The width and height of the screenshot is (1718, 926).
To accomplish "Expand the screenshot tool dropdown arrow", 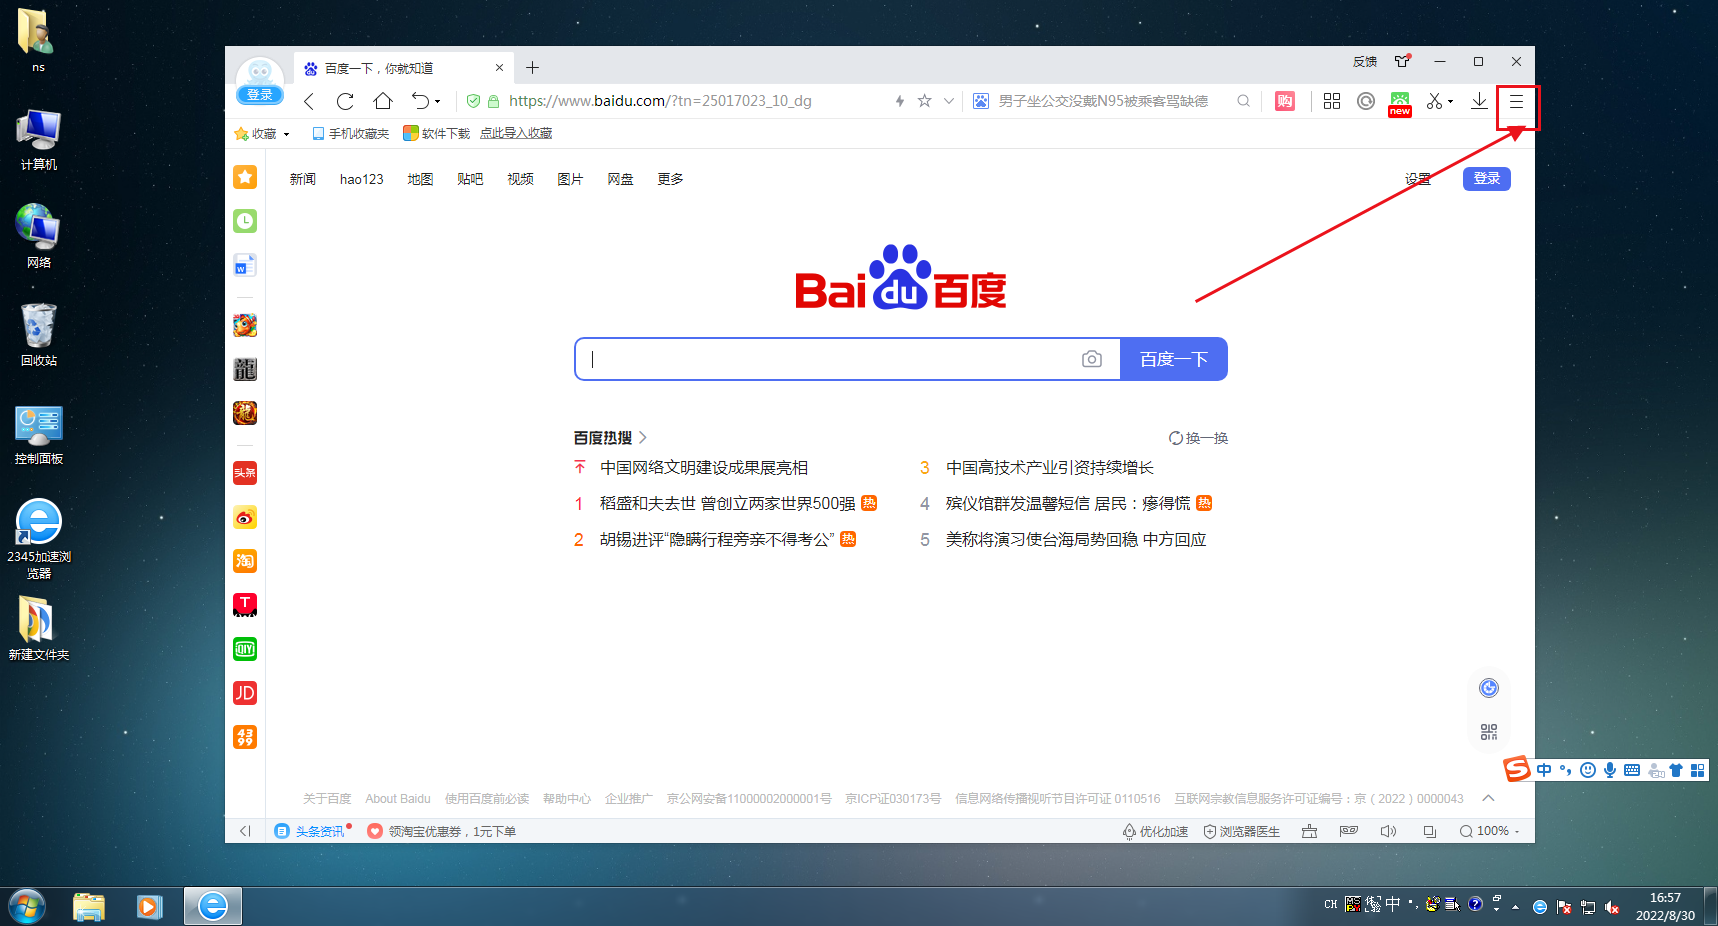I will (1451, 102).
